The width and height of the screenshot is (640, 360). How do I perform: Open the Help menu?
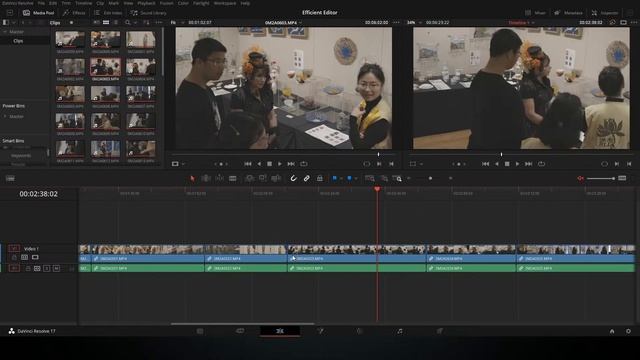pos(245,3)
